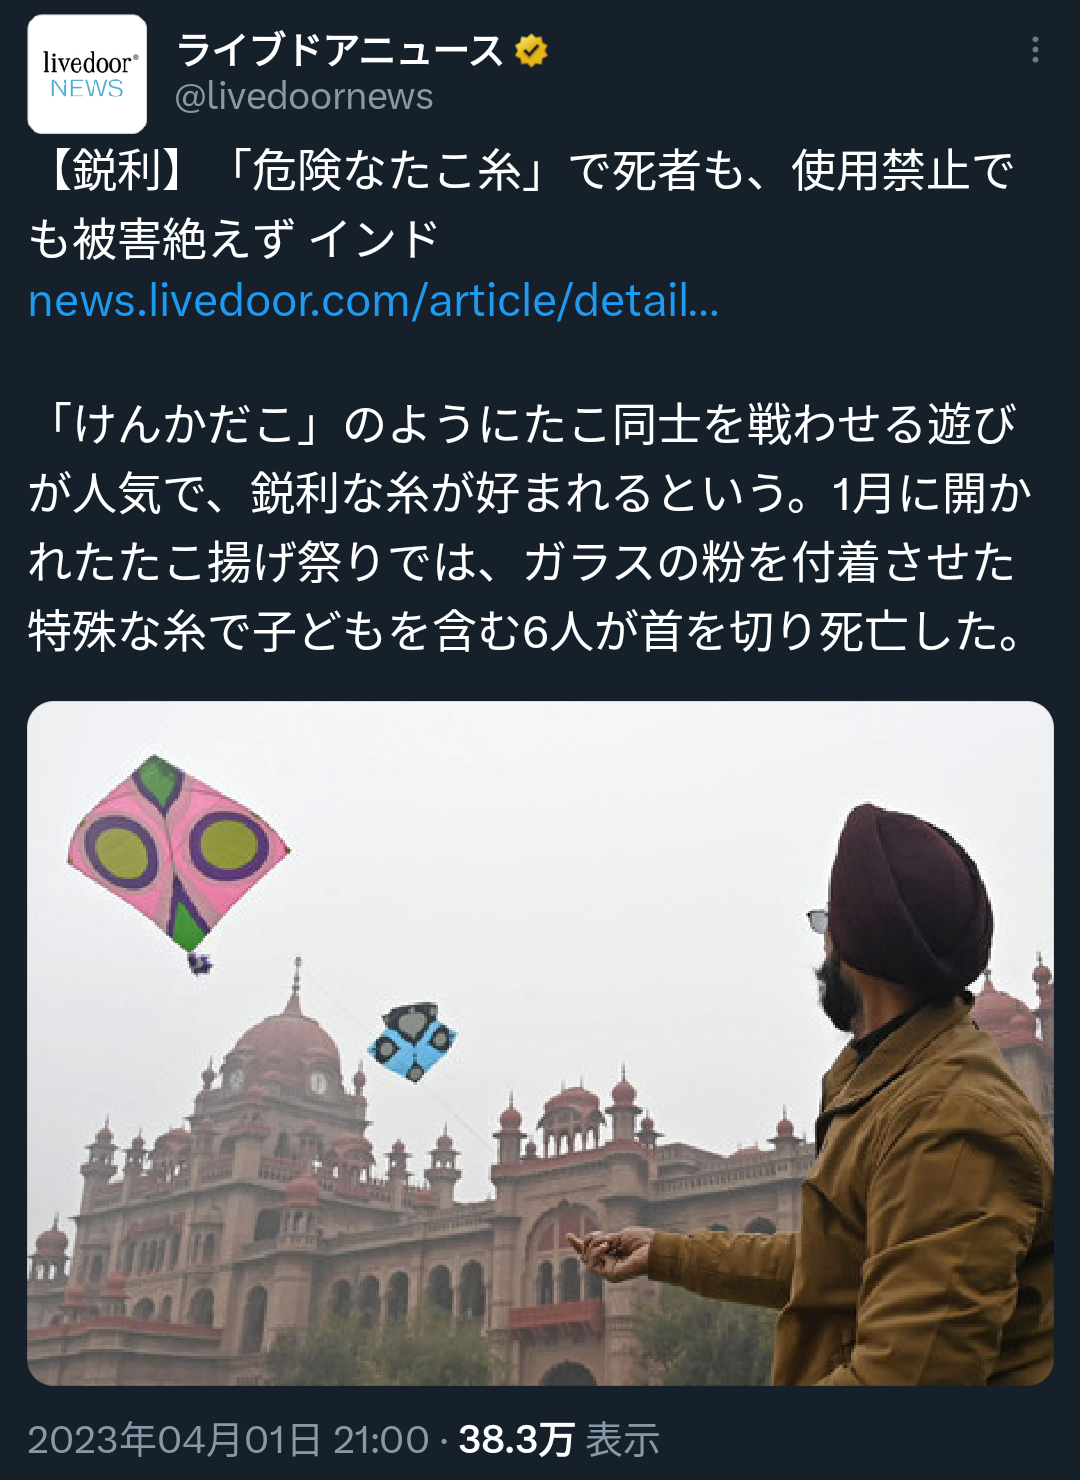This screenshot has height=1480, width=1080.
Task: Tap the blue kite in the photo
Action: (x=412, y=1042)
